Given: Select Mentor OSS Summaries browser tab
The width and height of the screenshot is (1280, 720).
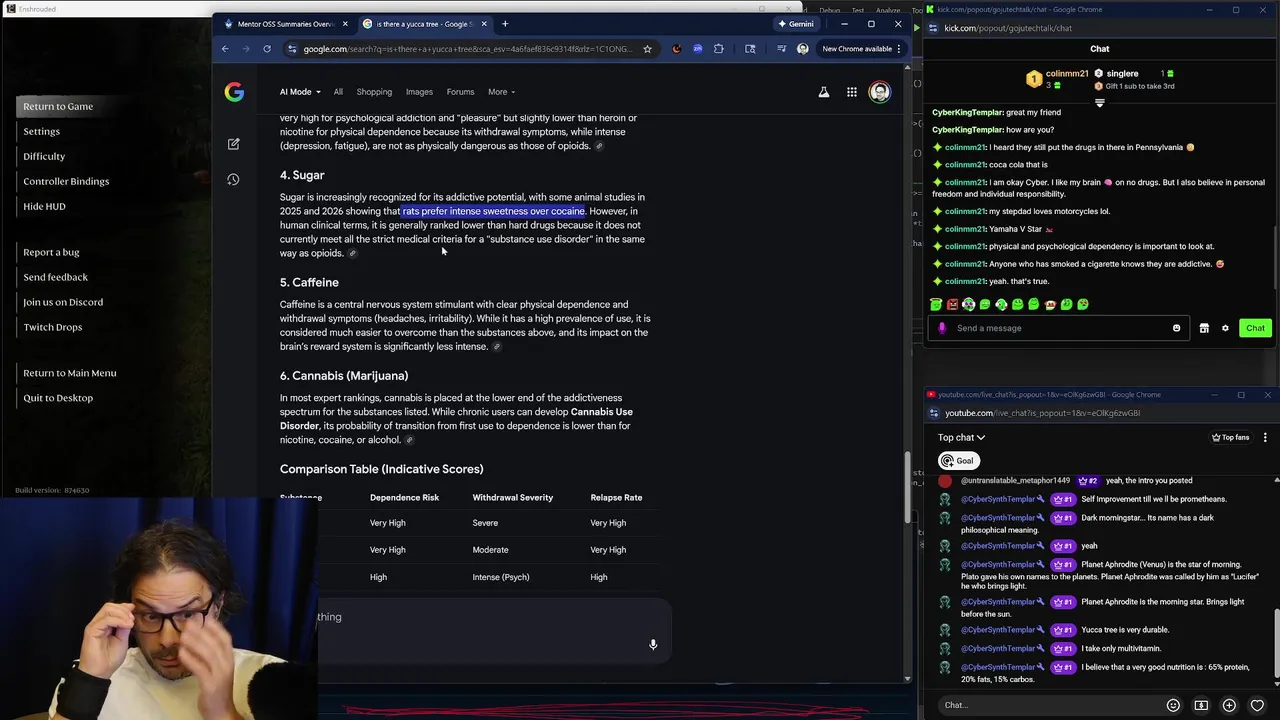Looking at the screenshot, I should coord(286,24).
